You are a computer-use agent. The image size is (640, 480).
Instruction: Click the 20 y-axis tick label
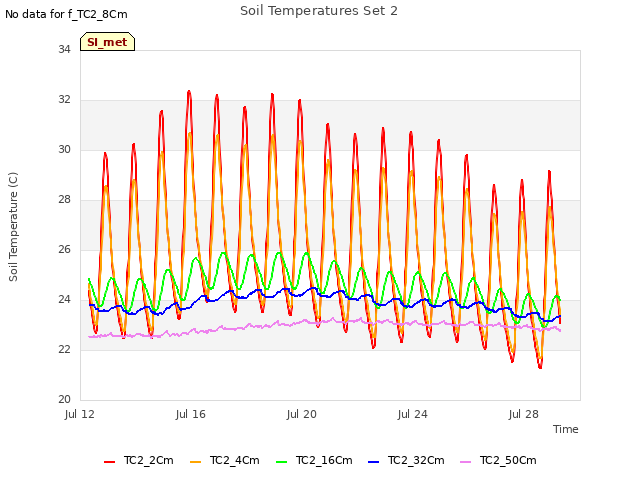(x=64, y=399)
